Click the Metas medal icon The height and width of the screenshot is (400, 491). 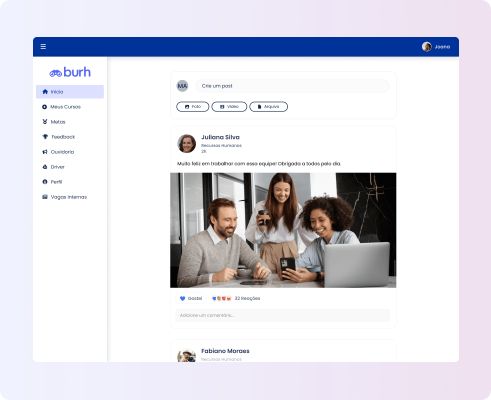[45, 122]
